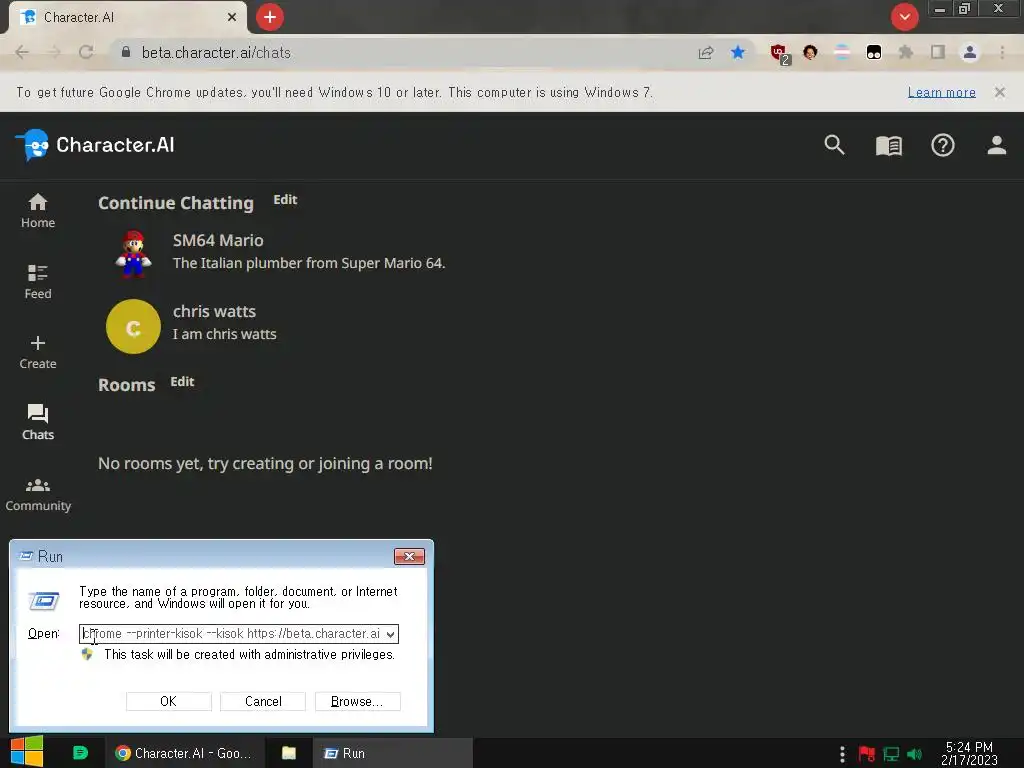Open the chris watts yellow avatar
Viewport: 1024px width, 768px height.
tap(133, 327)
